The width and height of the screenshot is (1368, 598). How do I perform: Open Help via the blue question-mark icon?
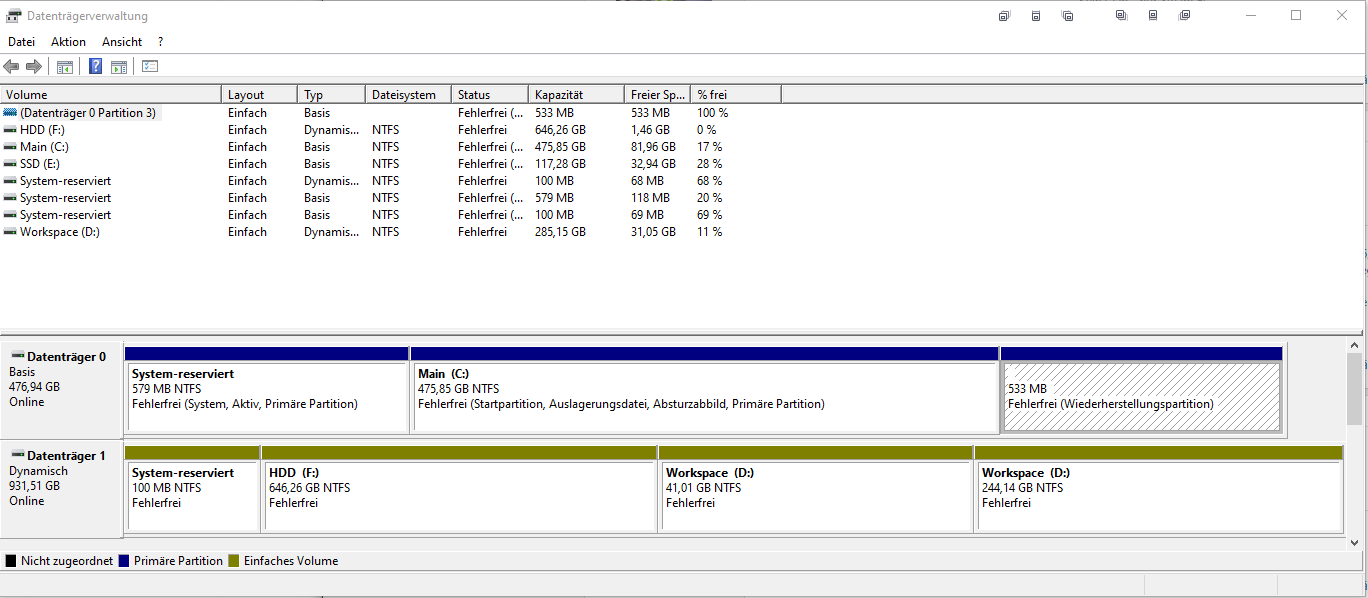click(x=96, y=66)
